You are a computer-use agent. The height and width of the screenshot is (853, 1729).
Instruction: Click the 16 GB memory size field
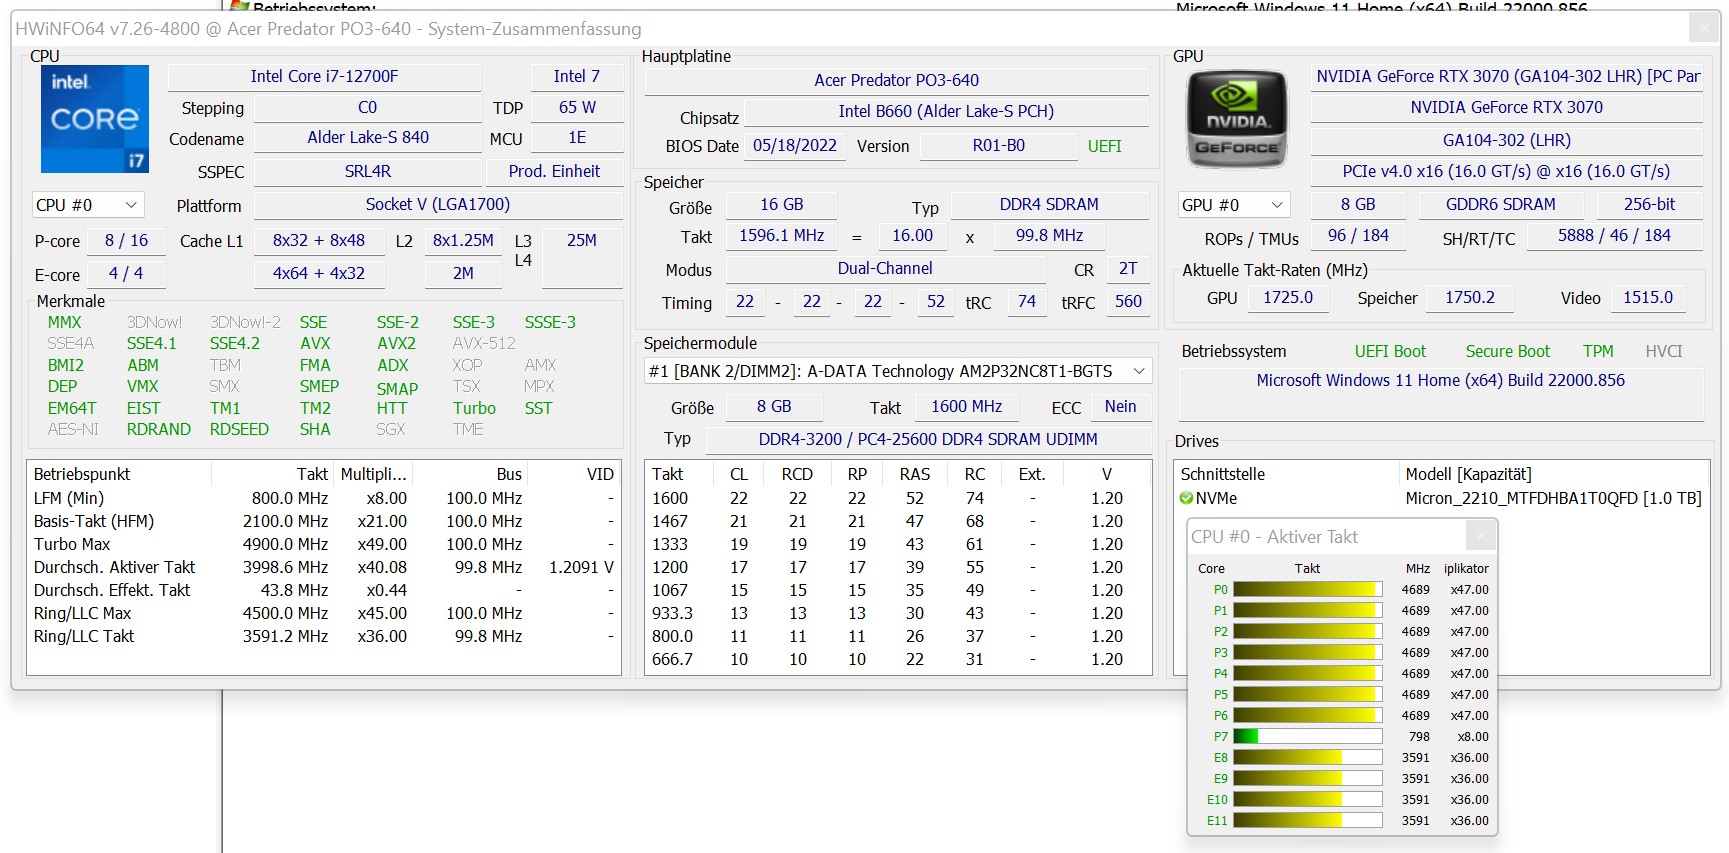782,205
